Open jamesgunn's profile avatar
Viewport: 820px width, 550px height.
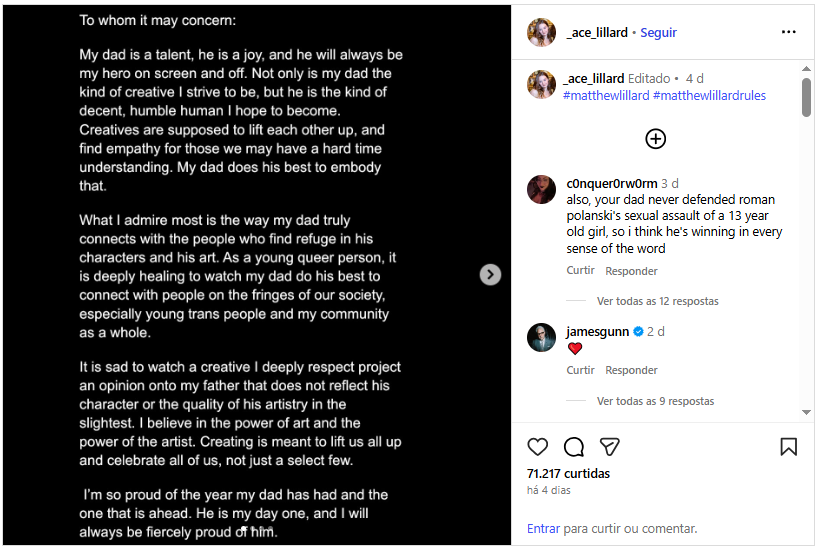click(x=541, y=337)
